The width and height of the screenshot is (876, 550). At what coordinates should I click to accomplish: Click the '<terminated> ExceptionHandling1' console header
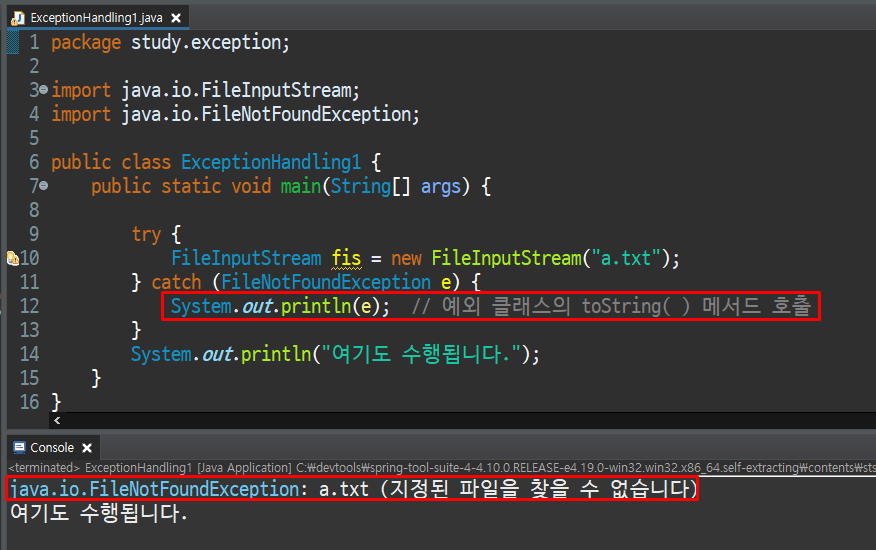coord(101,468)
